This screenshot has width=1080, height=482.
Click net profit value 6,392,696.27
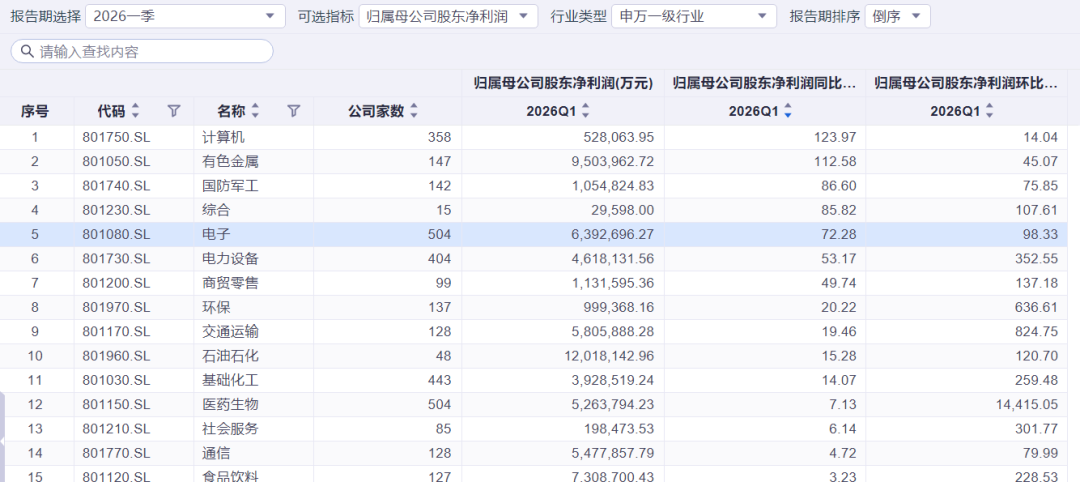pos(612,235)
